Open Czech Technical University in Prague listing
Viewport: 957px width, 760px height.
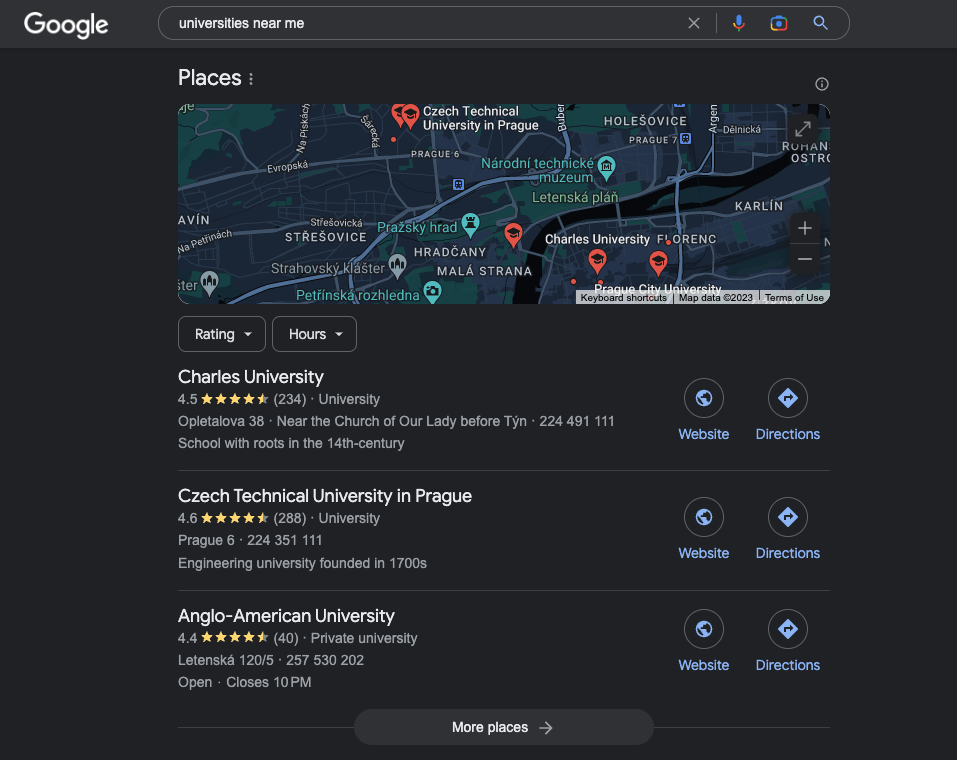325,496
